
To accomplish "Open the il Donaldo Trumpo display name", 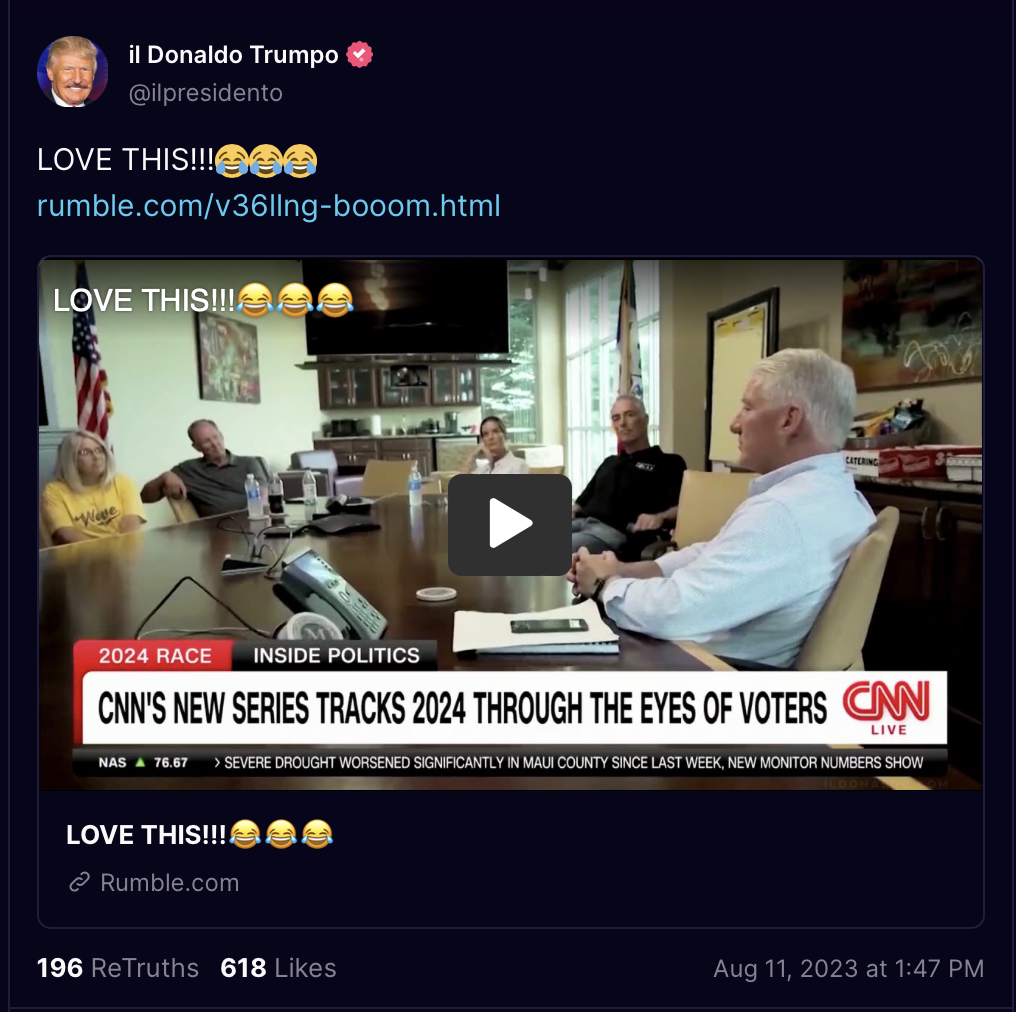I will coord(233,55).
